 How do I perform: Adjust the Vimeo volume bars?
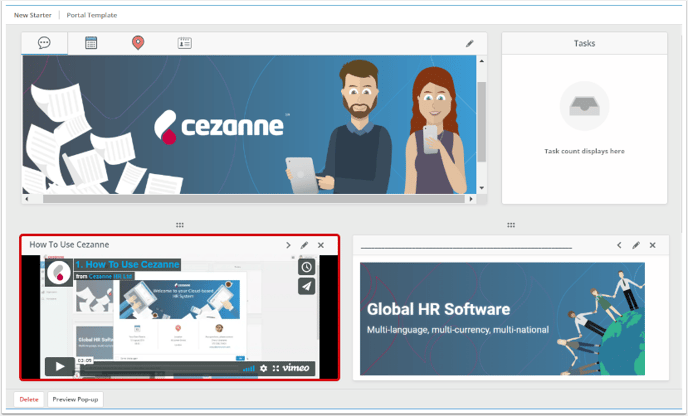pyautogui.click(x=249, y=368)
